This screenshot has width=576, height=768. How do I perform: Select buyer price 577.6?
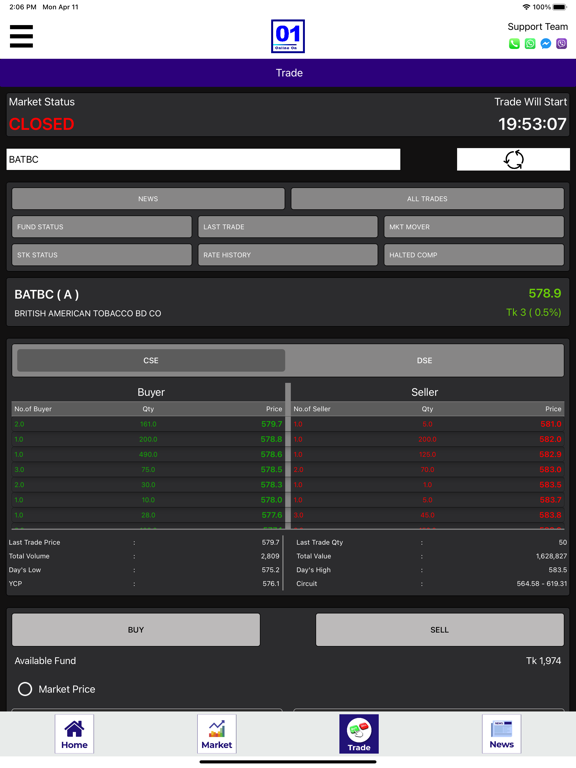tap(272, 515)
